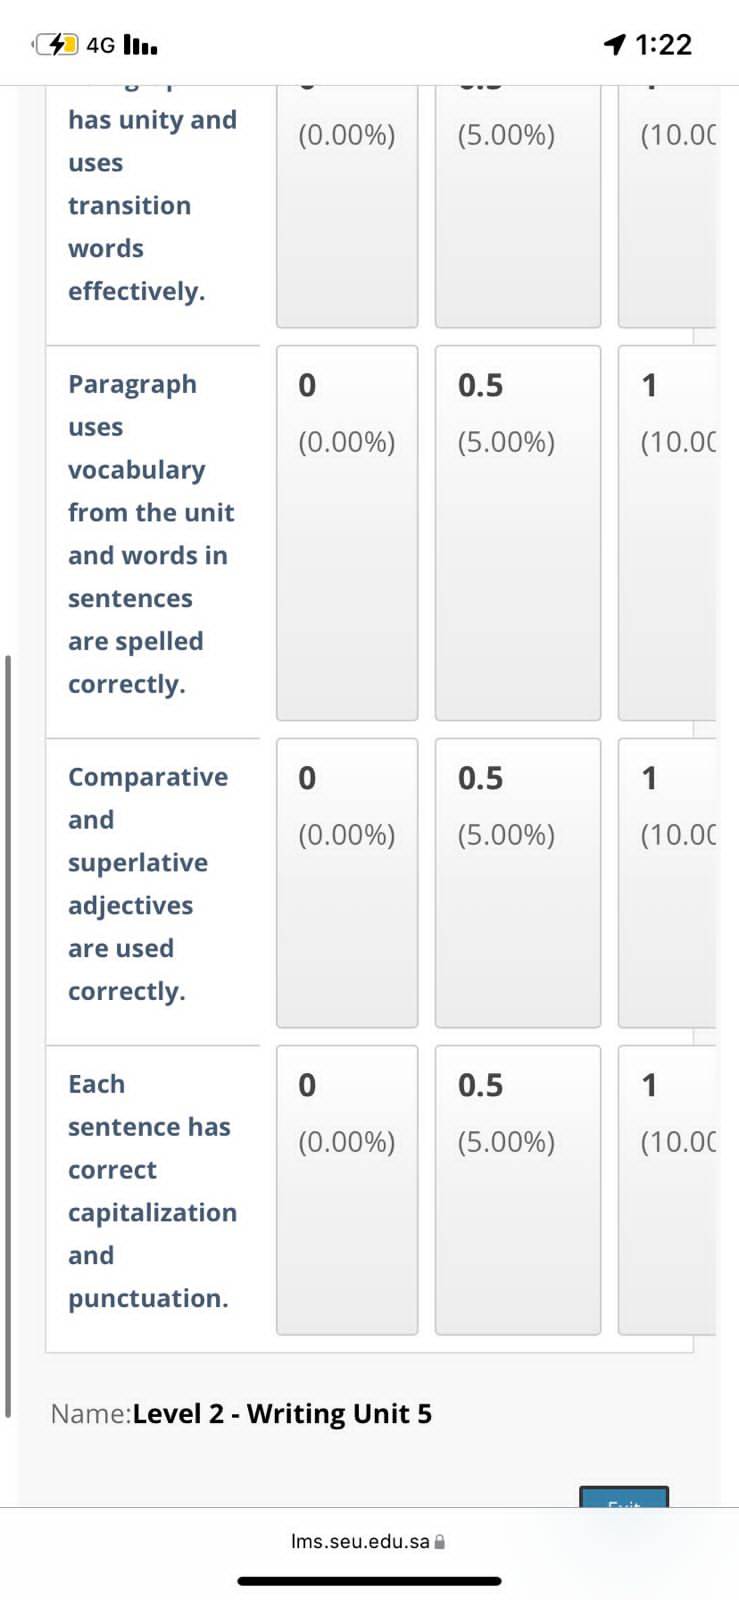The width and height of the screenshot is (739, 1600).
Task: Select 0 score for capitalization and punctuation criterion
Action: pos(347,1189)
